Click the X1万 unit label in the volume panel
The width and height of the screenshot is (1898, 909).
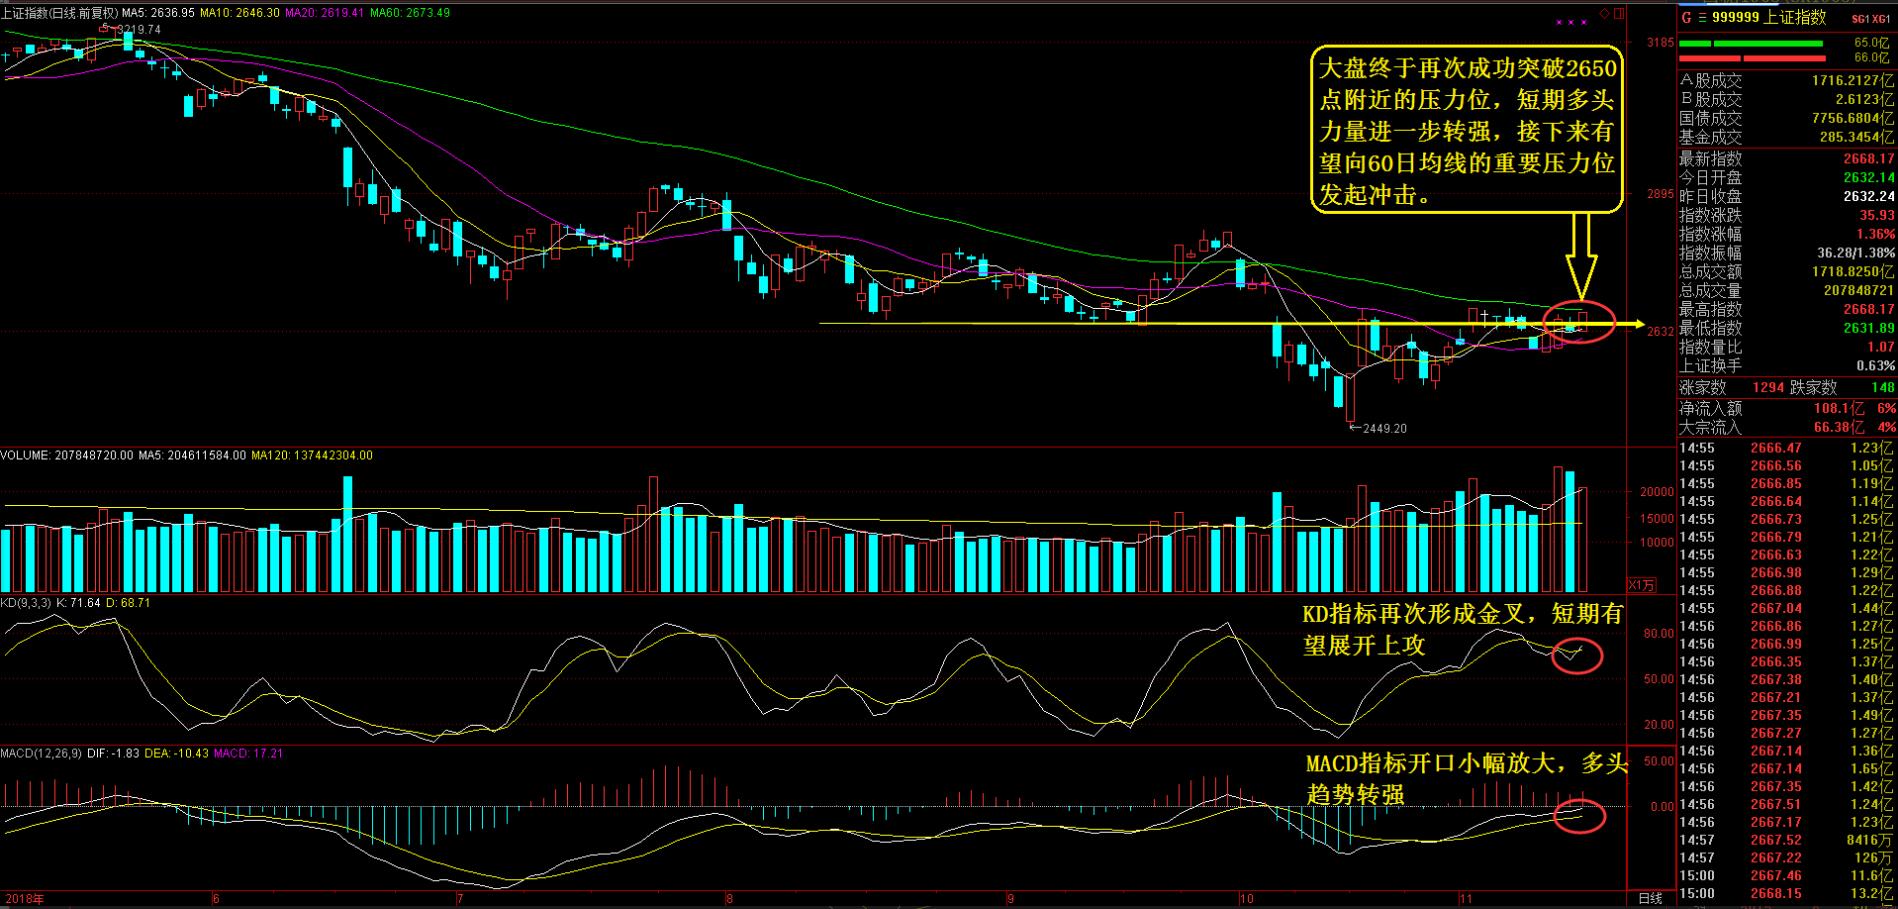[1642, 584]
